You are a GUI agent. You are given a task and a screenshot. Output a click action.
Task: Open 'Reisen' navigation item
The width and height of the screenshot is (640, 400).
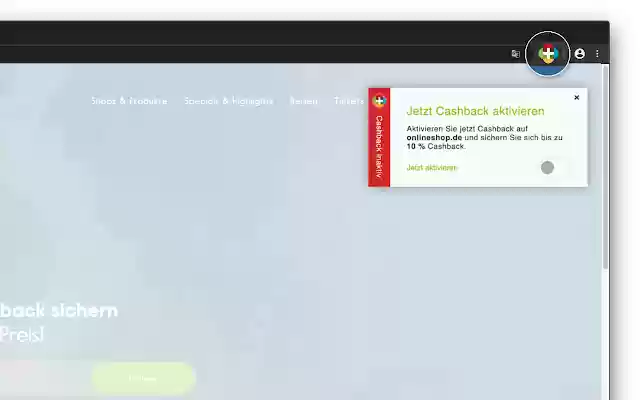pyautogui.click(x=304, y=101)
